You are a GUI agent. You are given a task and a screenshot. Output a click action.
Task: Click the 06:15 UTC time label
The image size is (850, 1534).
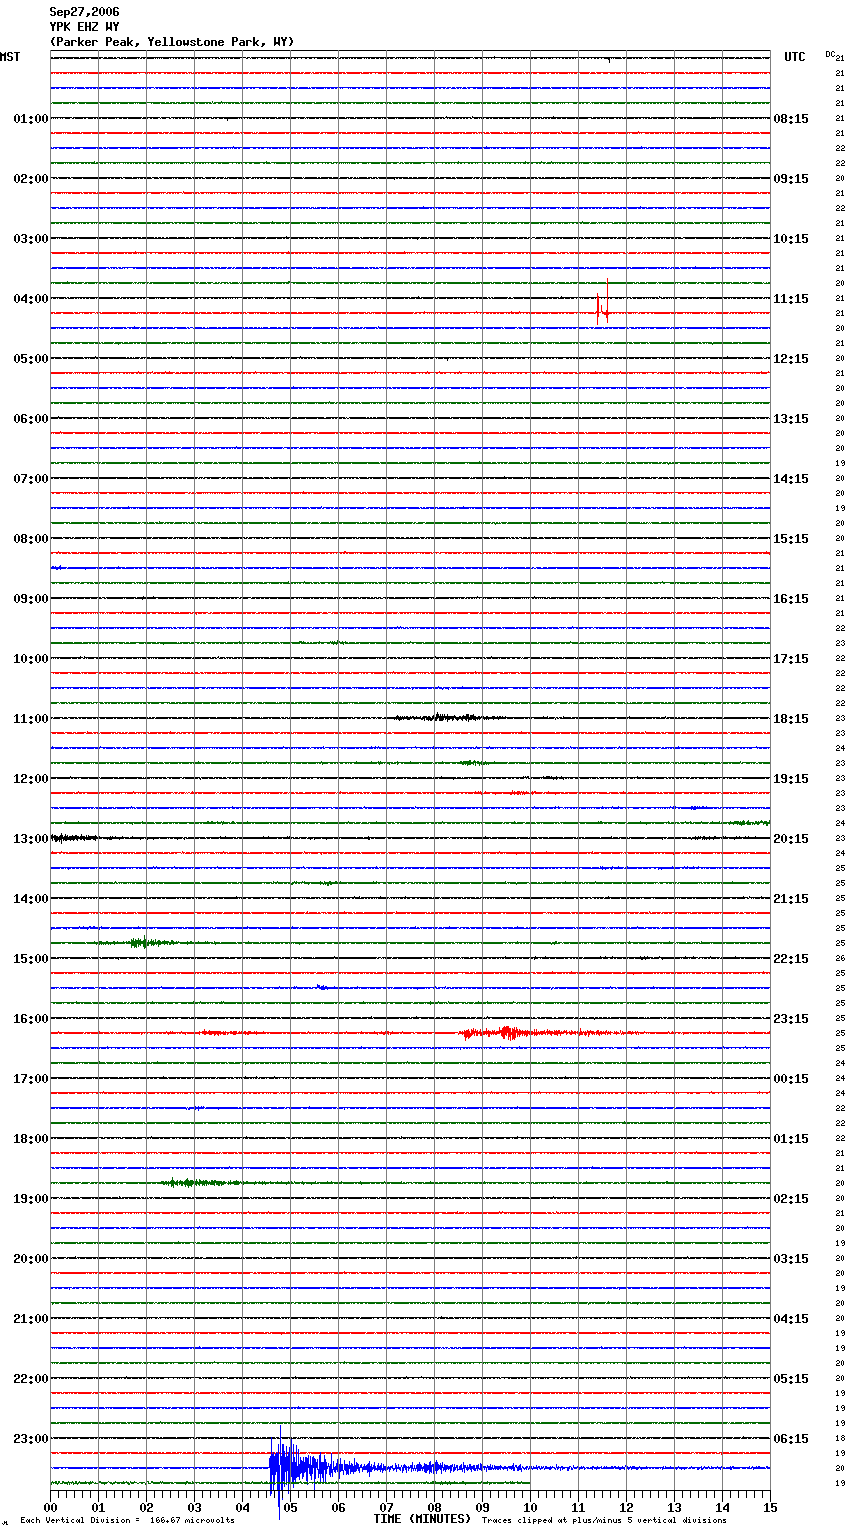[x=791, y=1439]
